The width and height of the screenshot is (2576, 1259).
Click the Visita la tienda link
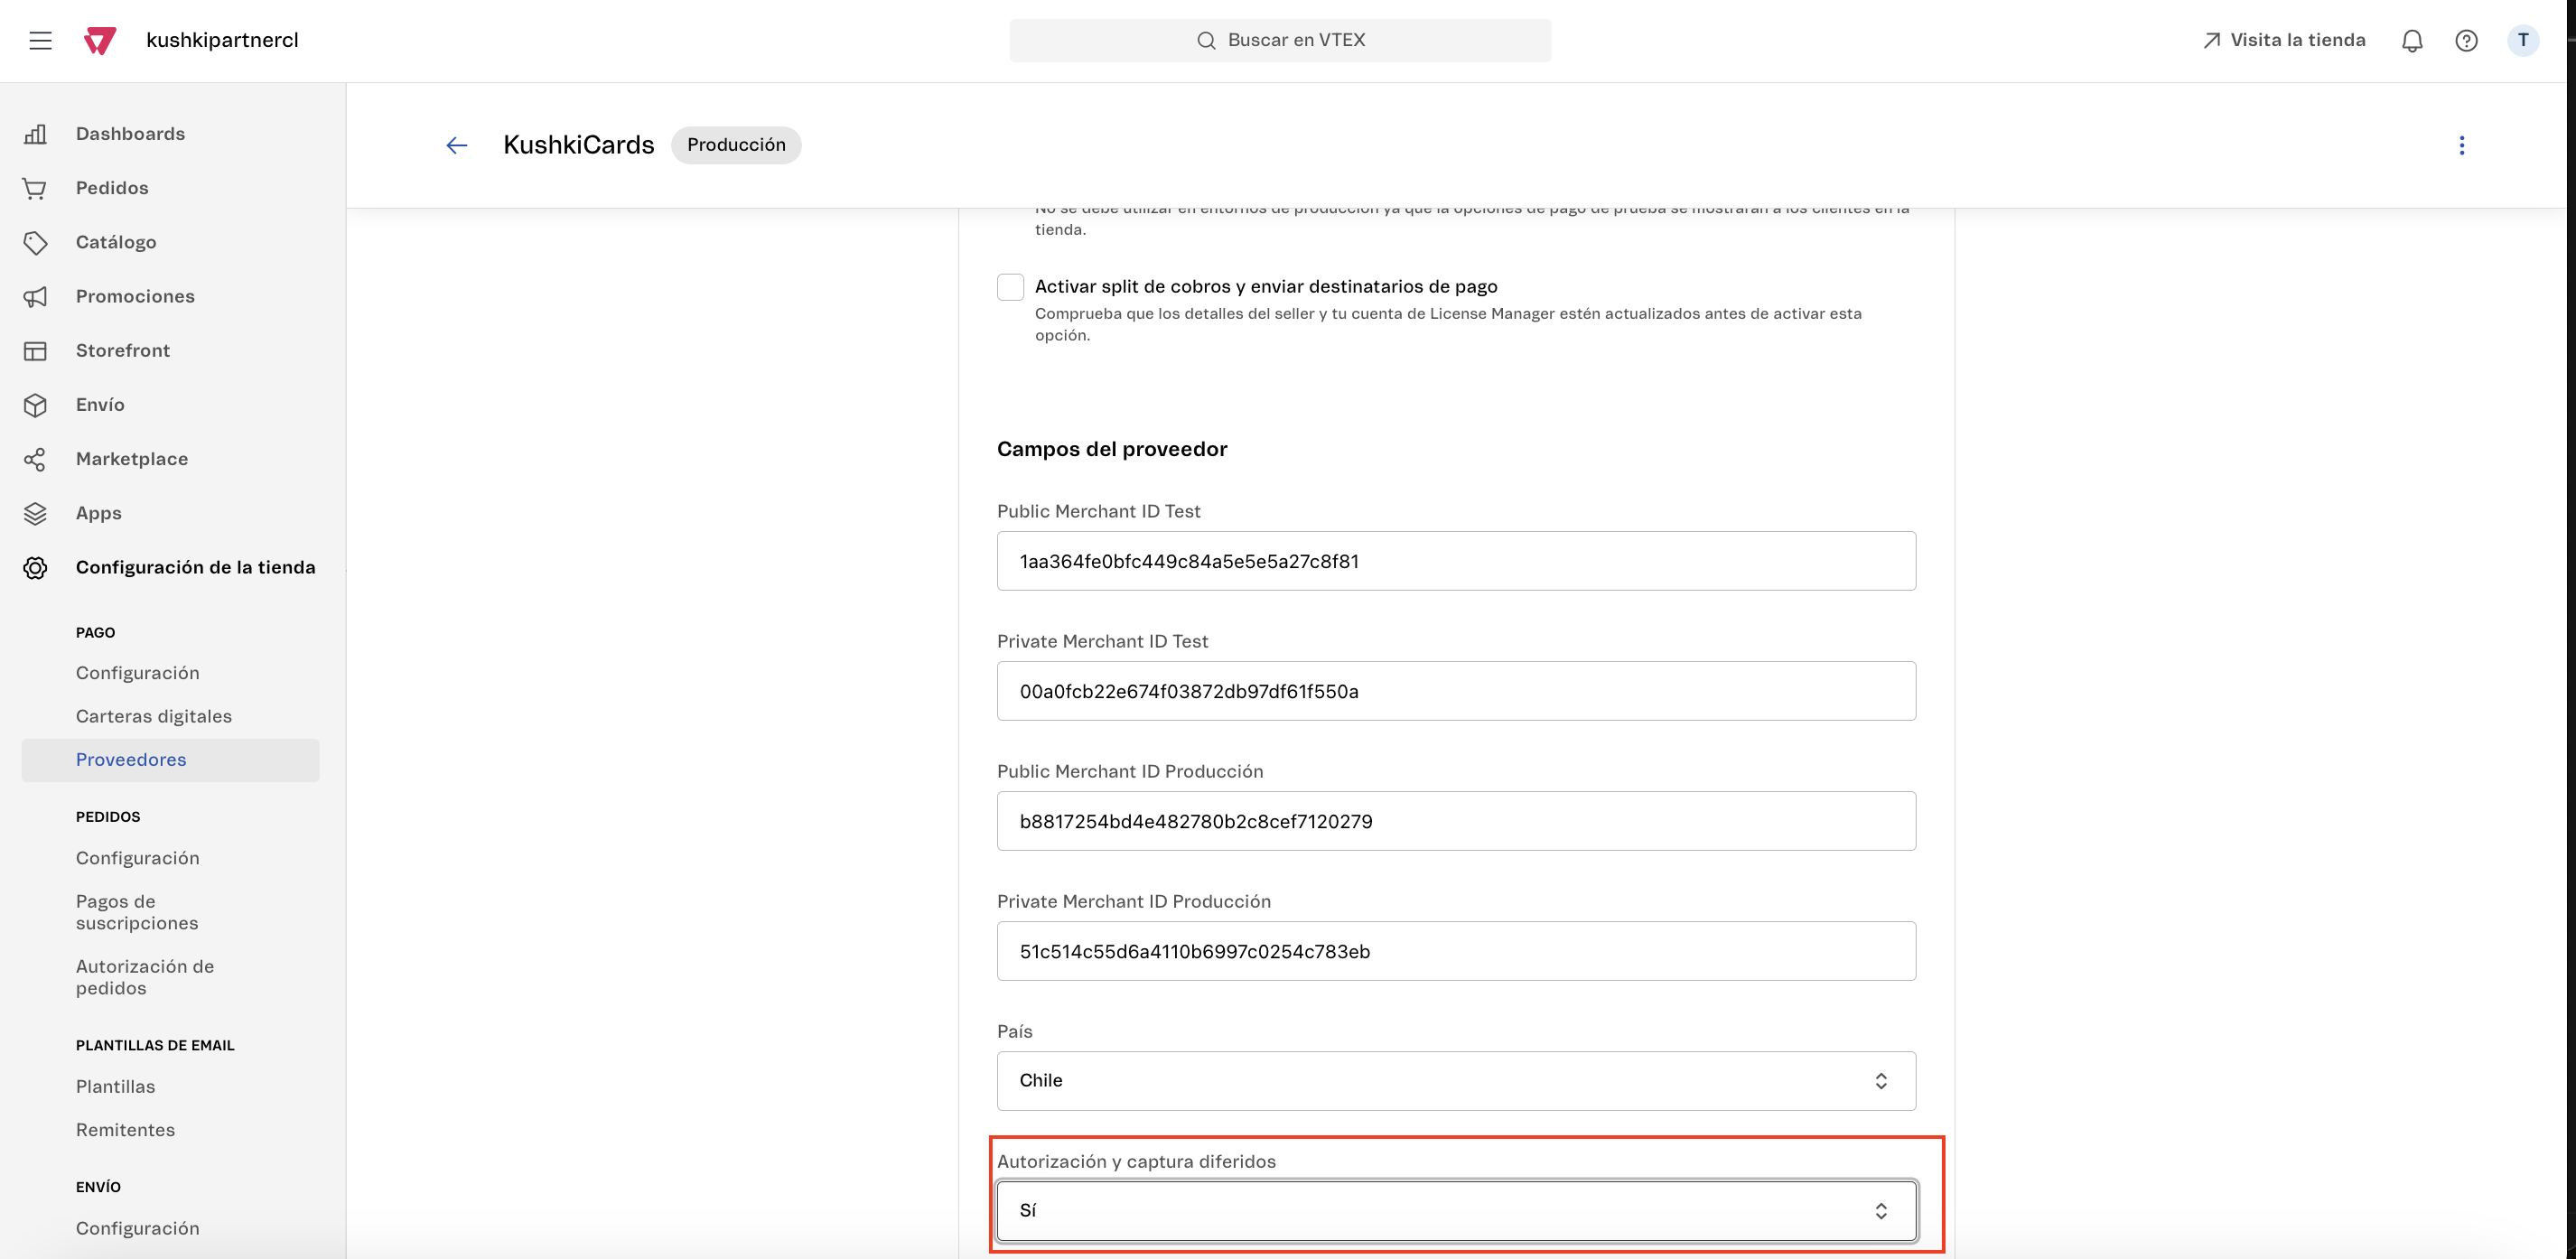[x=2283, y=40]
